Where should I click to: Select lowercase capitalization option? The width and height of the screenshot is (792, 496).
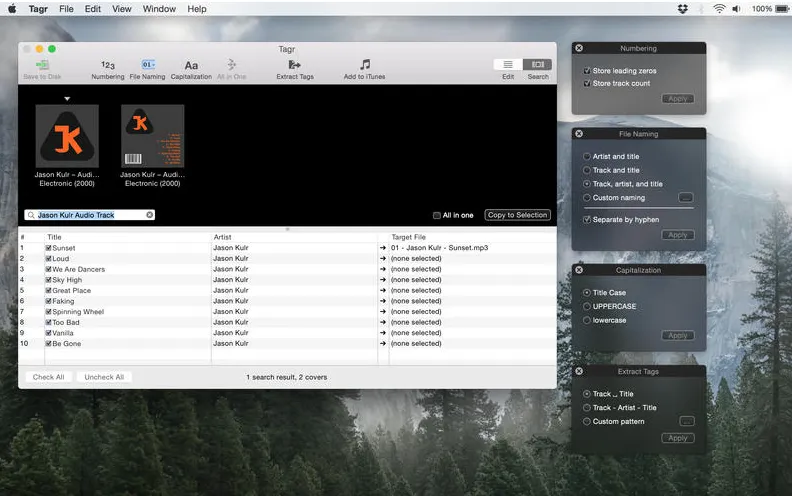coord(586,320)
